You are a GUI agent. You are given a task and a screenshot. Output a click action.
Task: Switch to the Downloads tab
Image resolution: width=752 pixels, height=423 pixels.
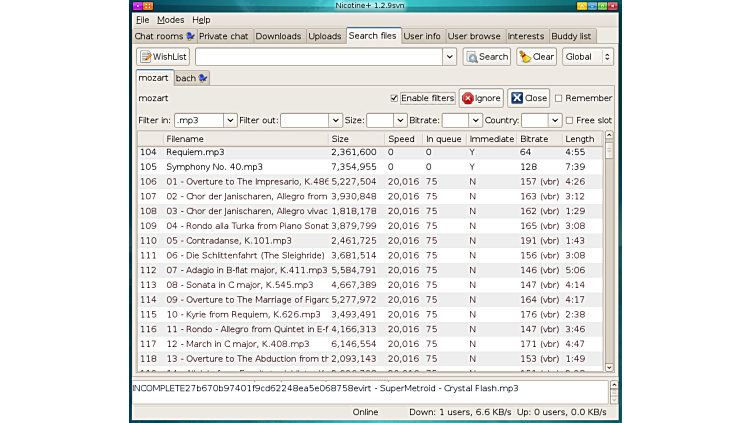(278, 36)
